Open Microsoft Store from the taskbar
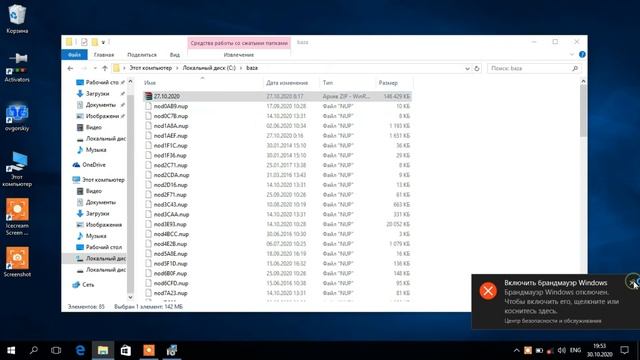The height and width of the screenshot is (360, 640). 126,350
